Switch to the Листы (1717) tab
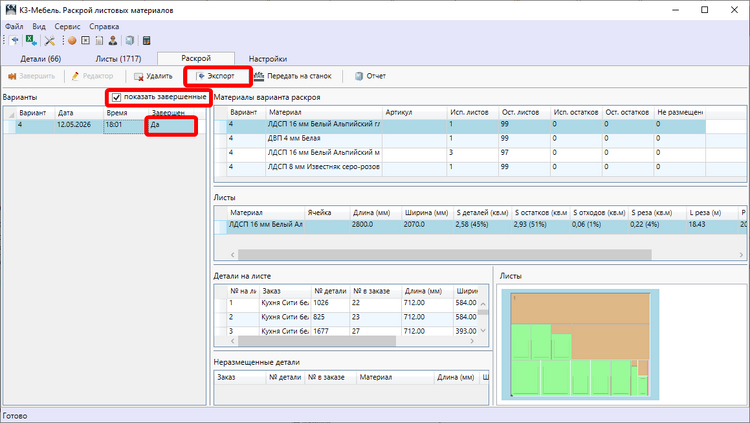Screen dimensions: 750x423 click(118, 59)
